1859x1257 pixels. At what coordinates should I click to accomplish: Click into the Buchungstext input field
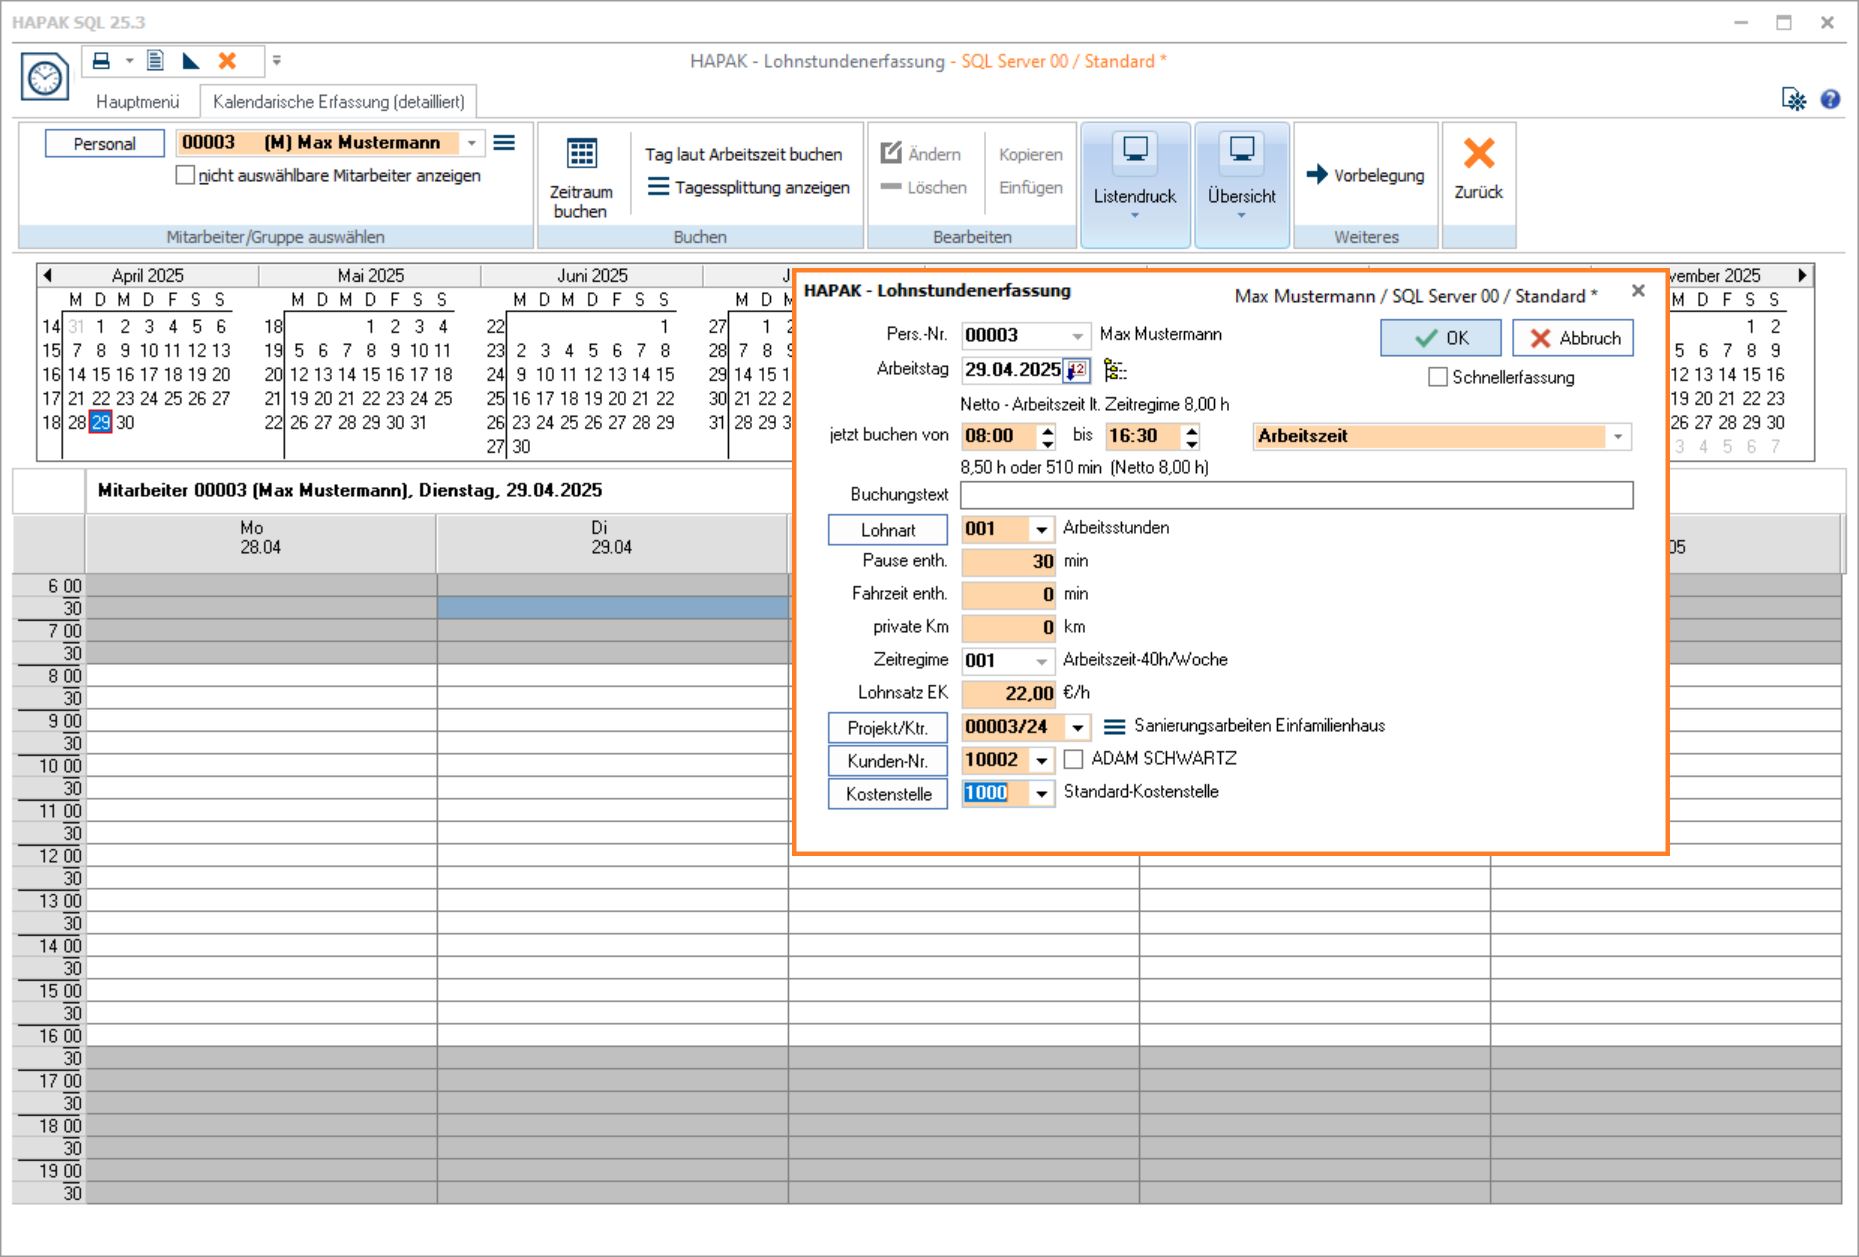coord(1296,495)
